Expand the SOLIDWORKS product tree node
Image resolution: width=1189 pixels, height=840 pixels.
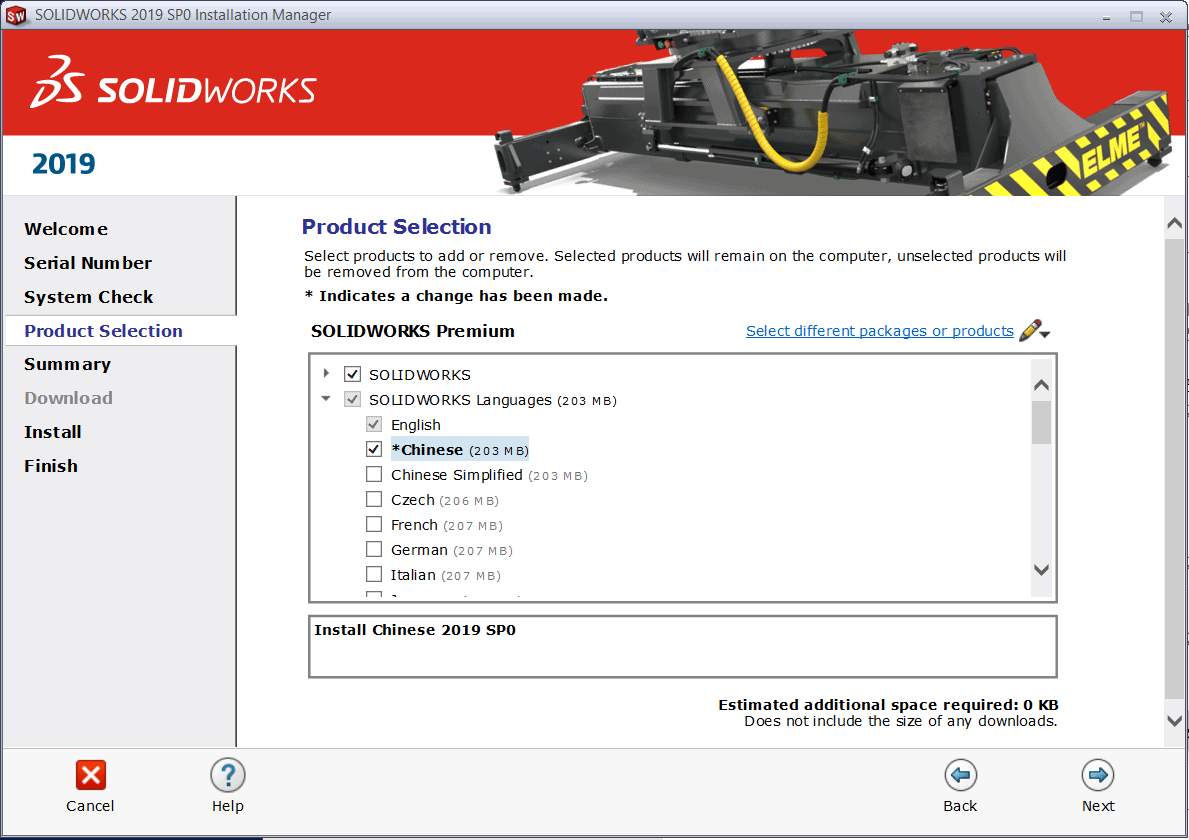tap(326, 373)
